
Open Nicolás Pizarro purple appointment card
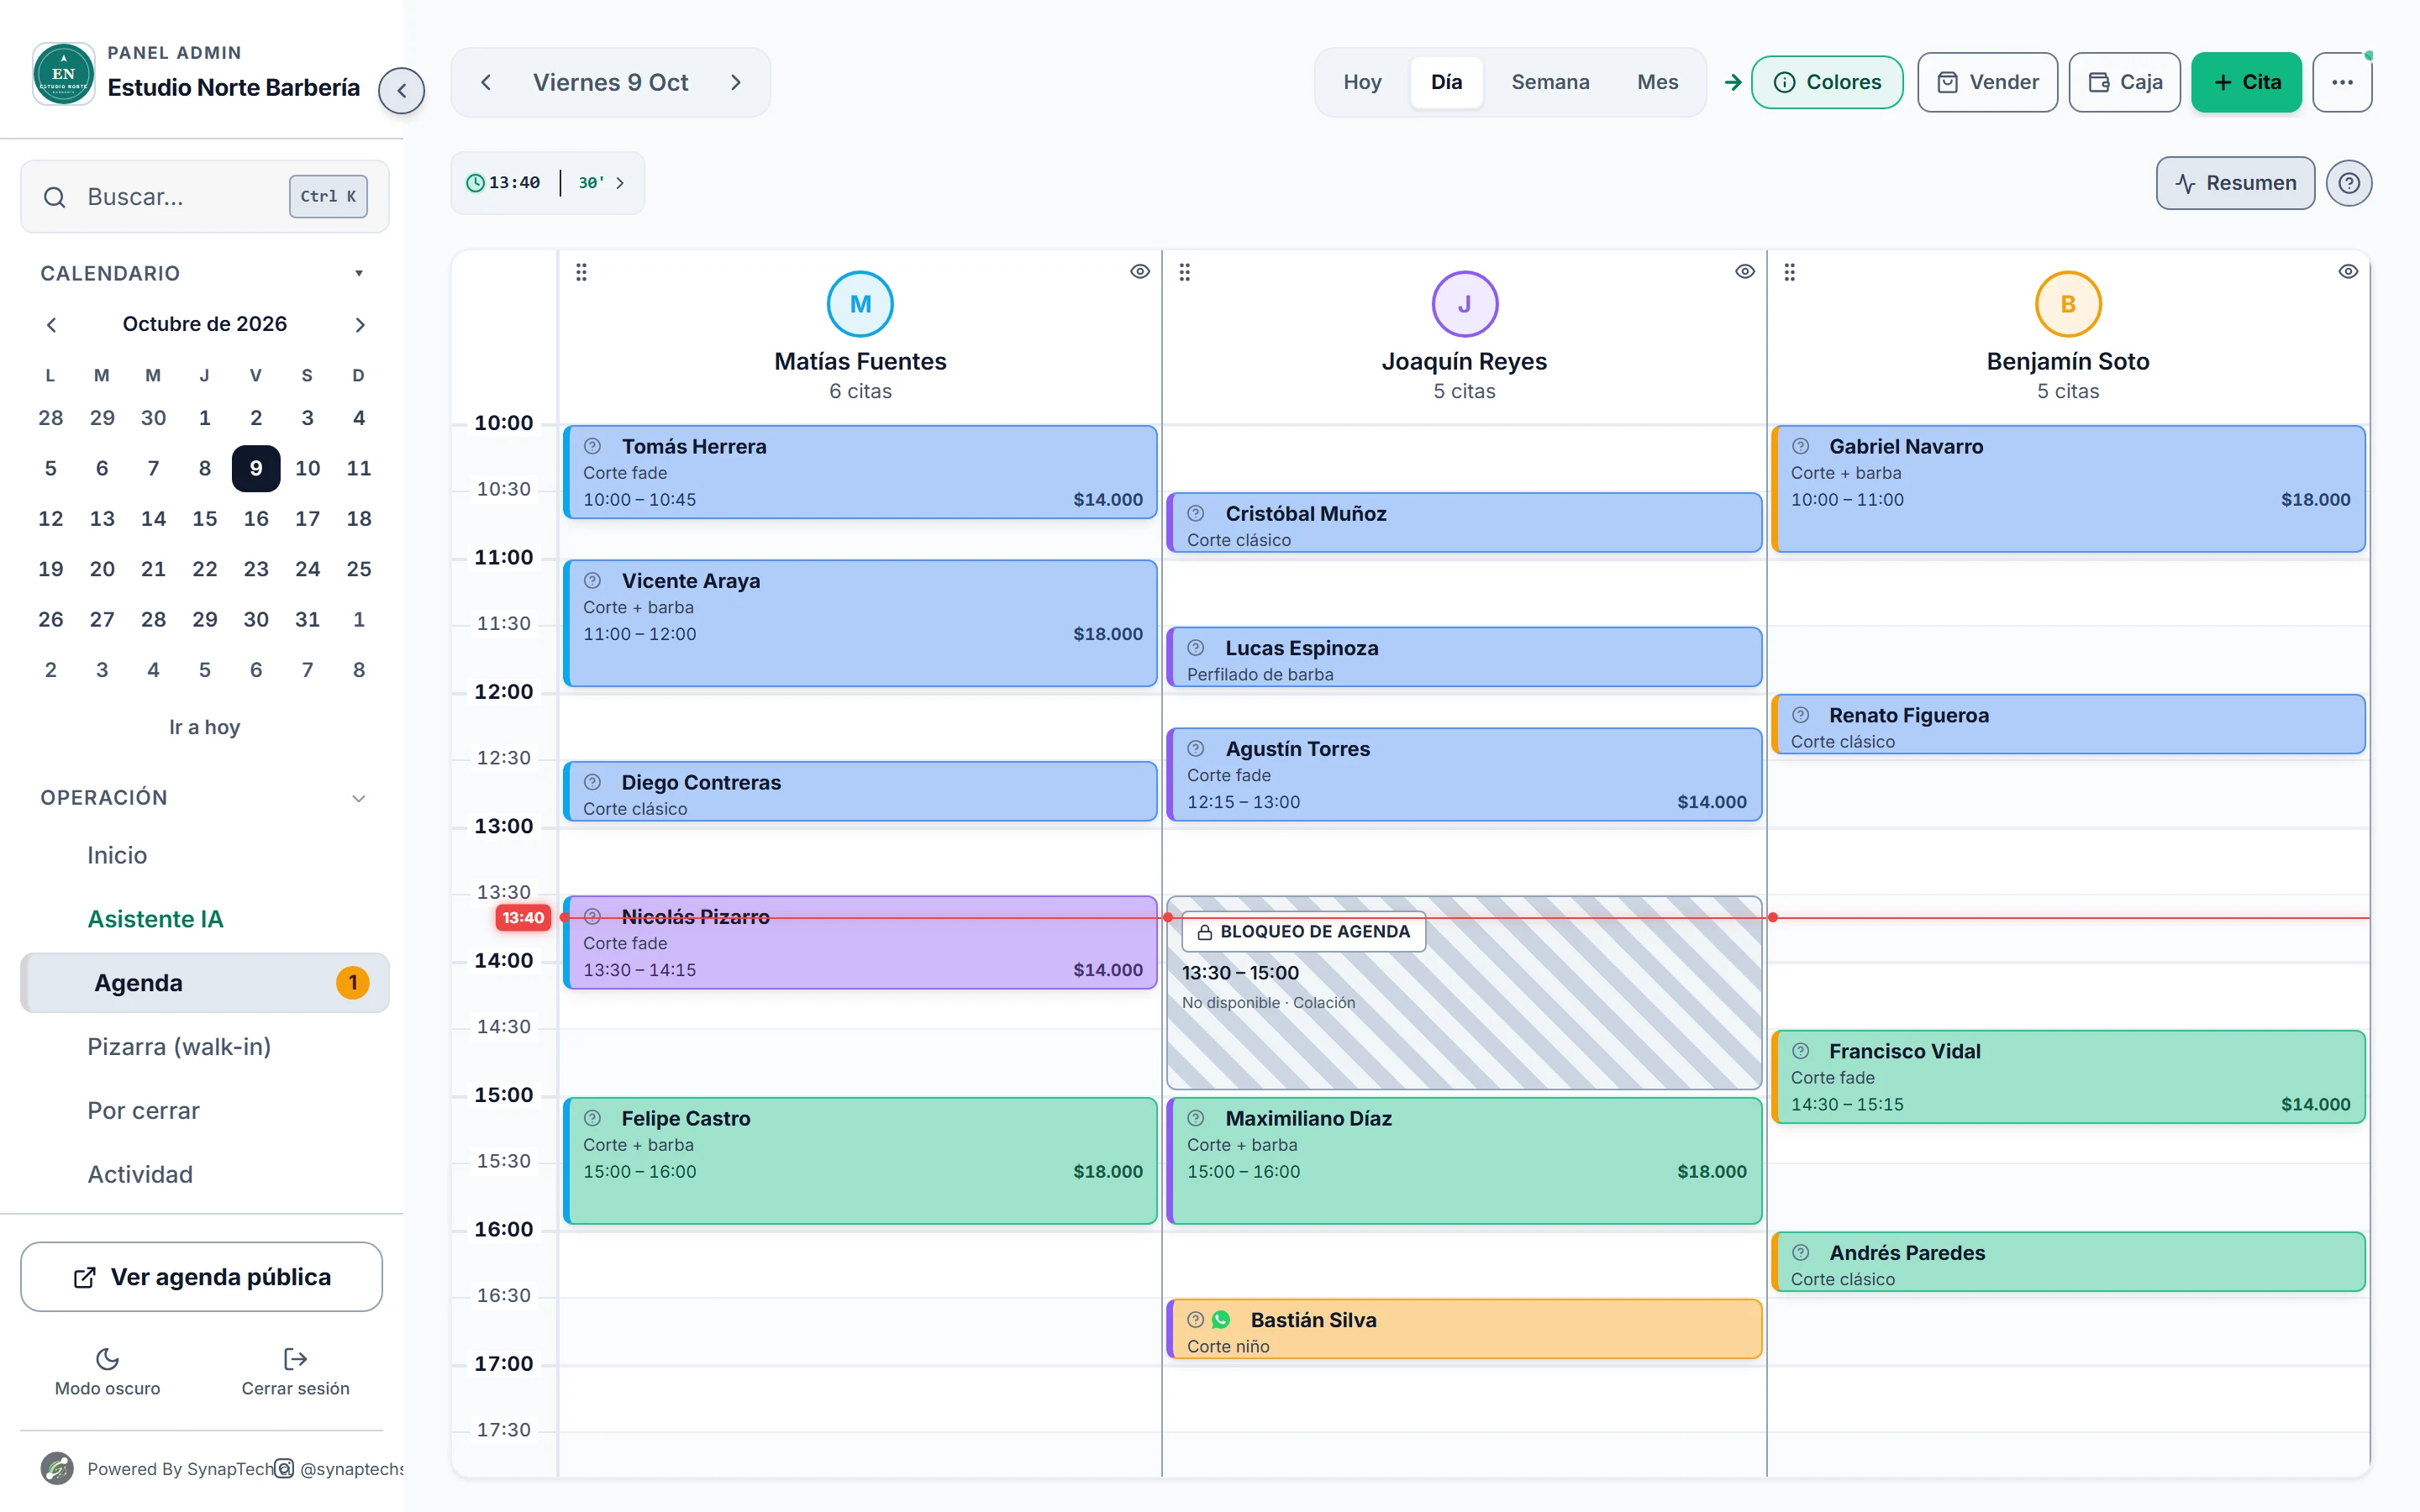pos(860,942)
